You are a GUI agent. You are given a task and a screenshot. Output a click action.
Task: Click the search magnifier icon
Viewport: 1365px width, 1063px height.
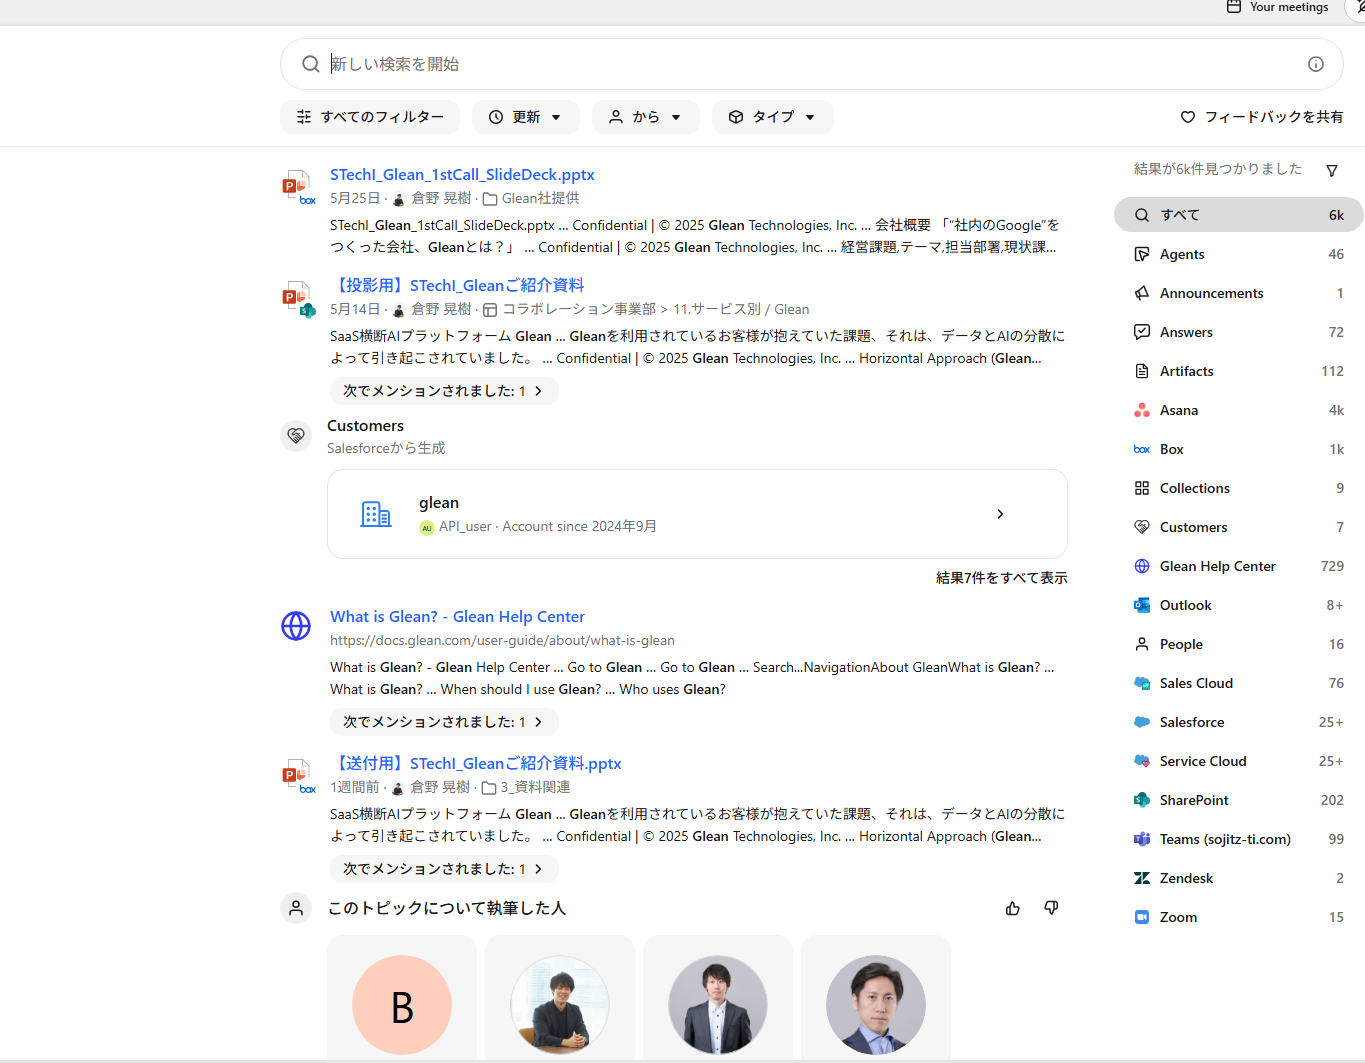pyautogui.click(x=311, y=64)
